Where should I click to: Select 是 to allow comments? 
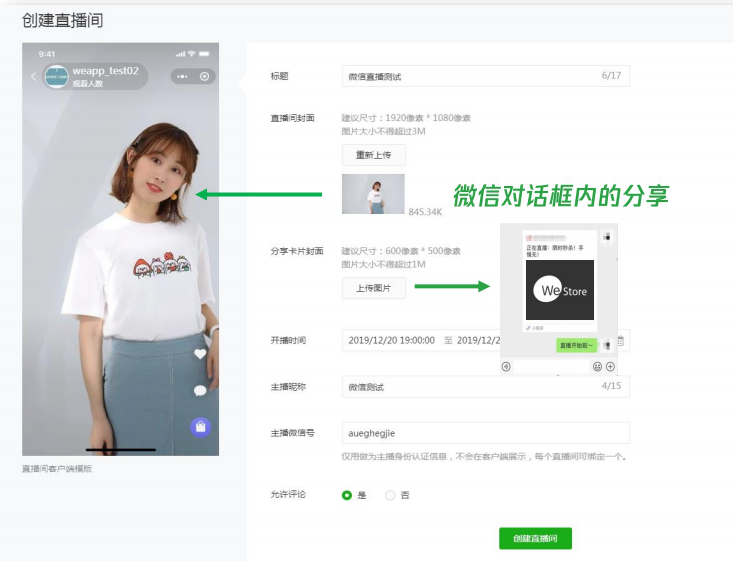(347, 495)
